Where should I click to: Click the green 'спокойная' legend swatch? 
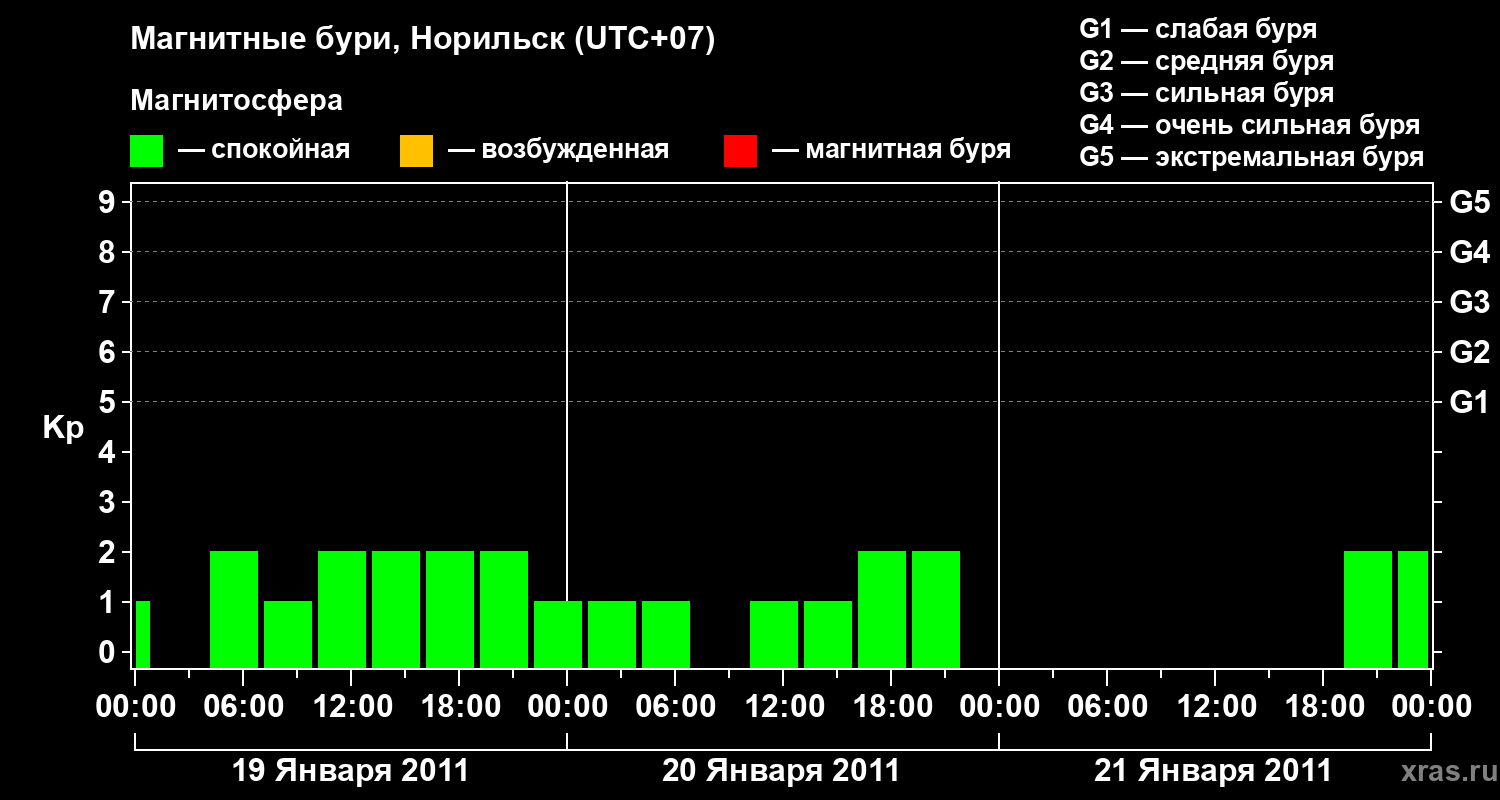coord(147,151)
